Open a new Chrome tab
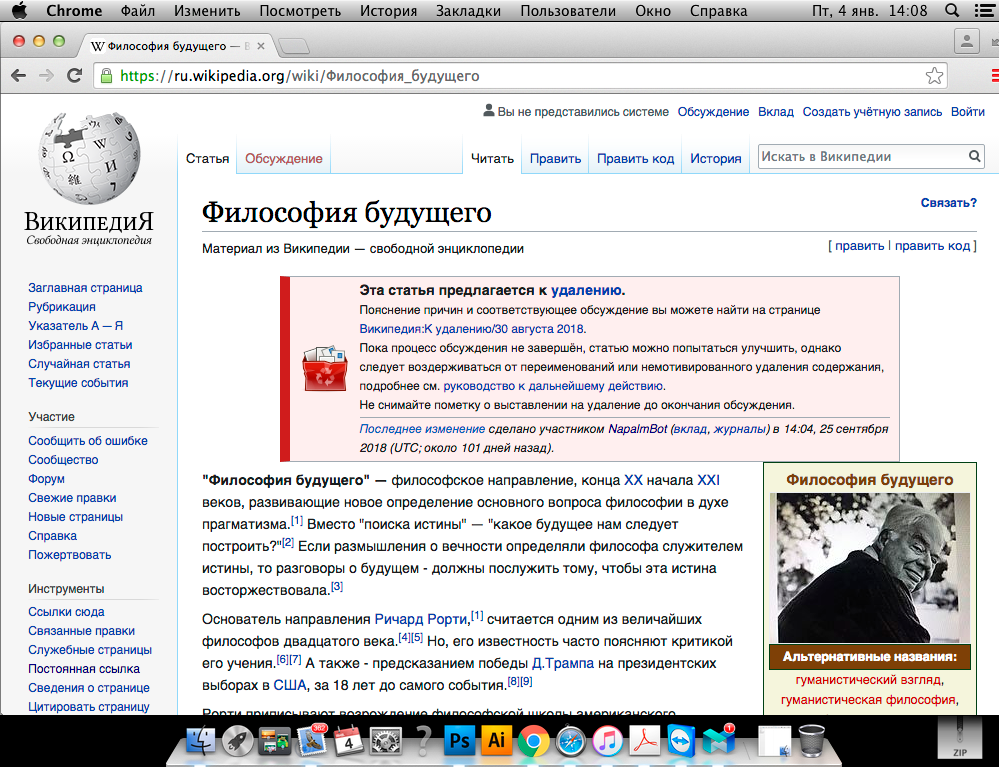Screen dimensions: 999x767 coord(294,46)
